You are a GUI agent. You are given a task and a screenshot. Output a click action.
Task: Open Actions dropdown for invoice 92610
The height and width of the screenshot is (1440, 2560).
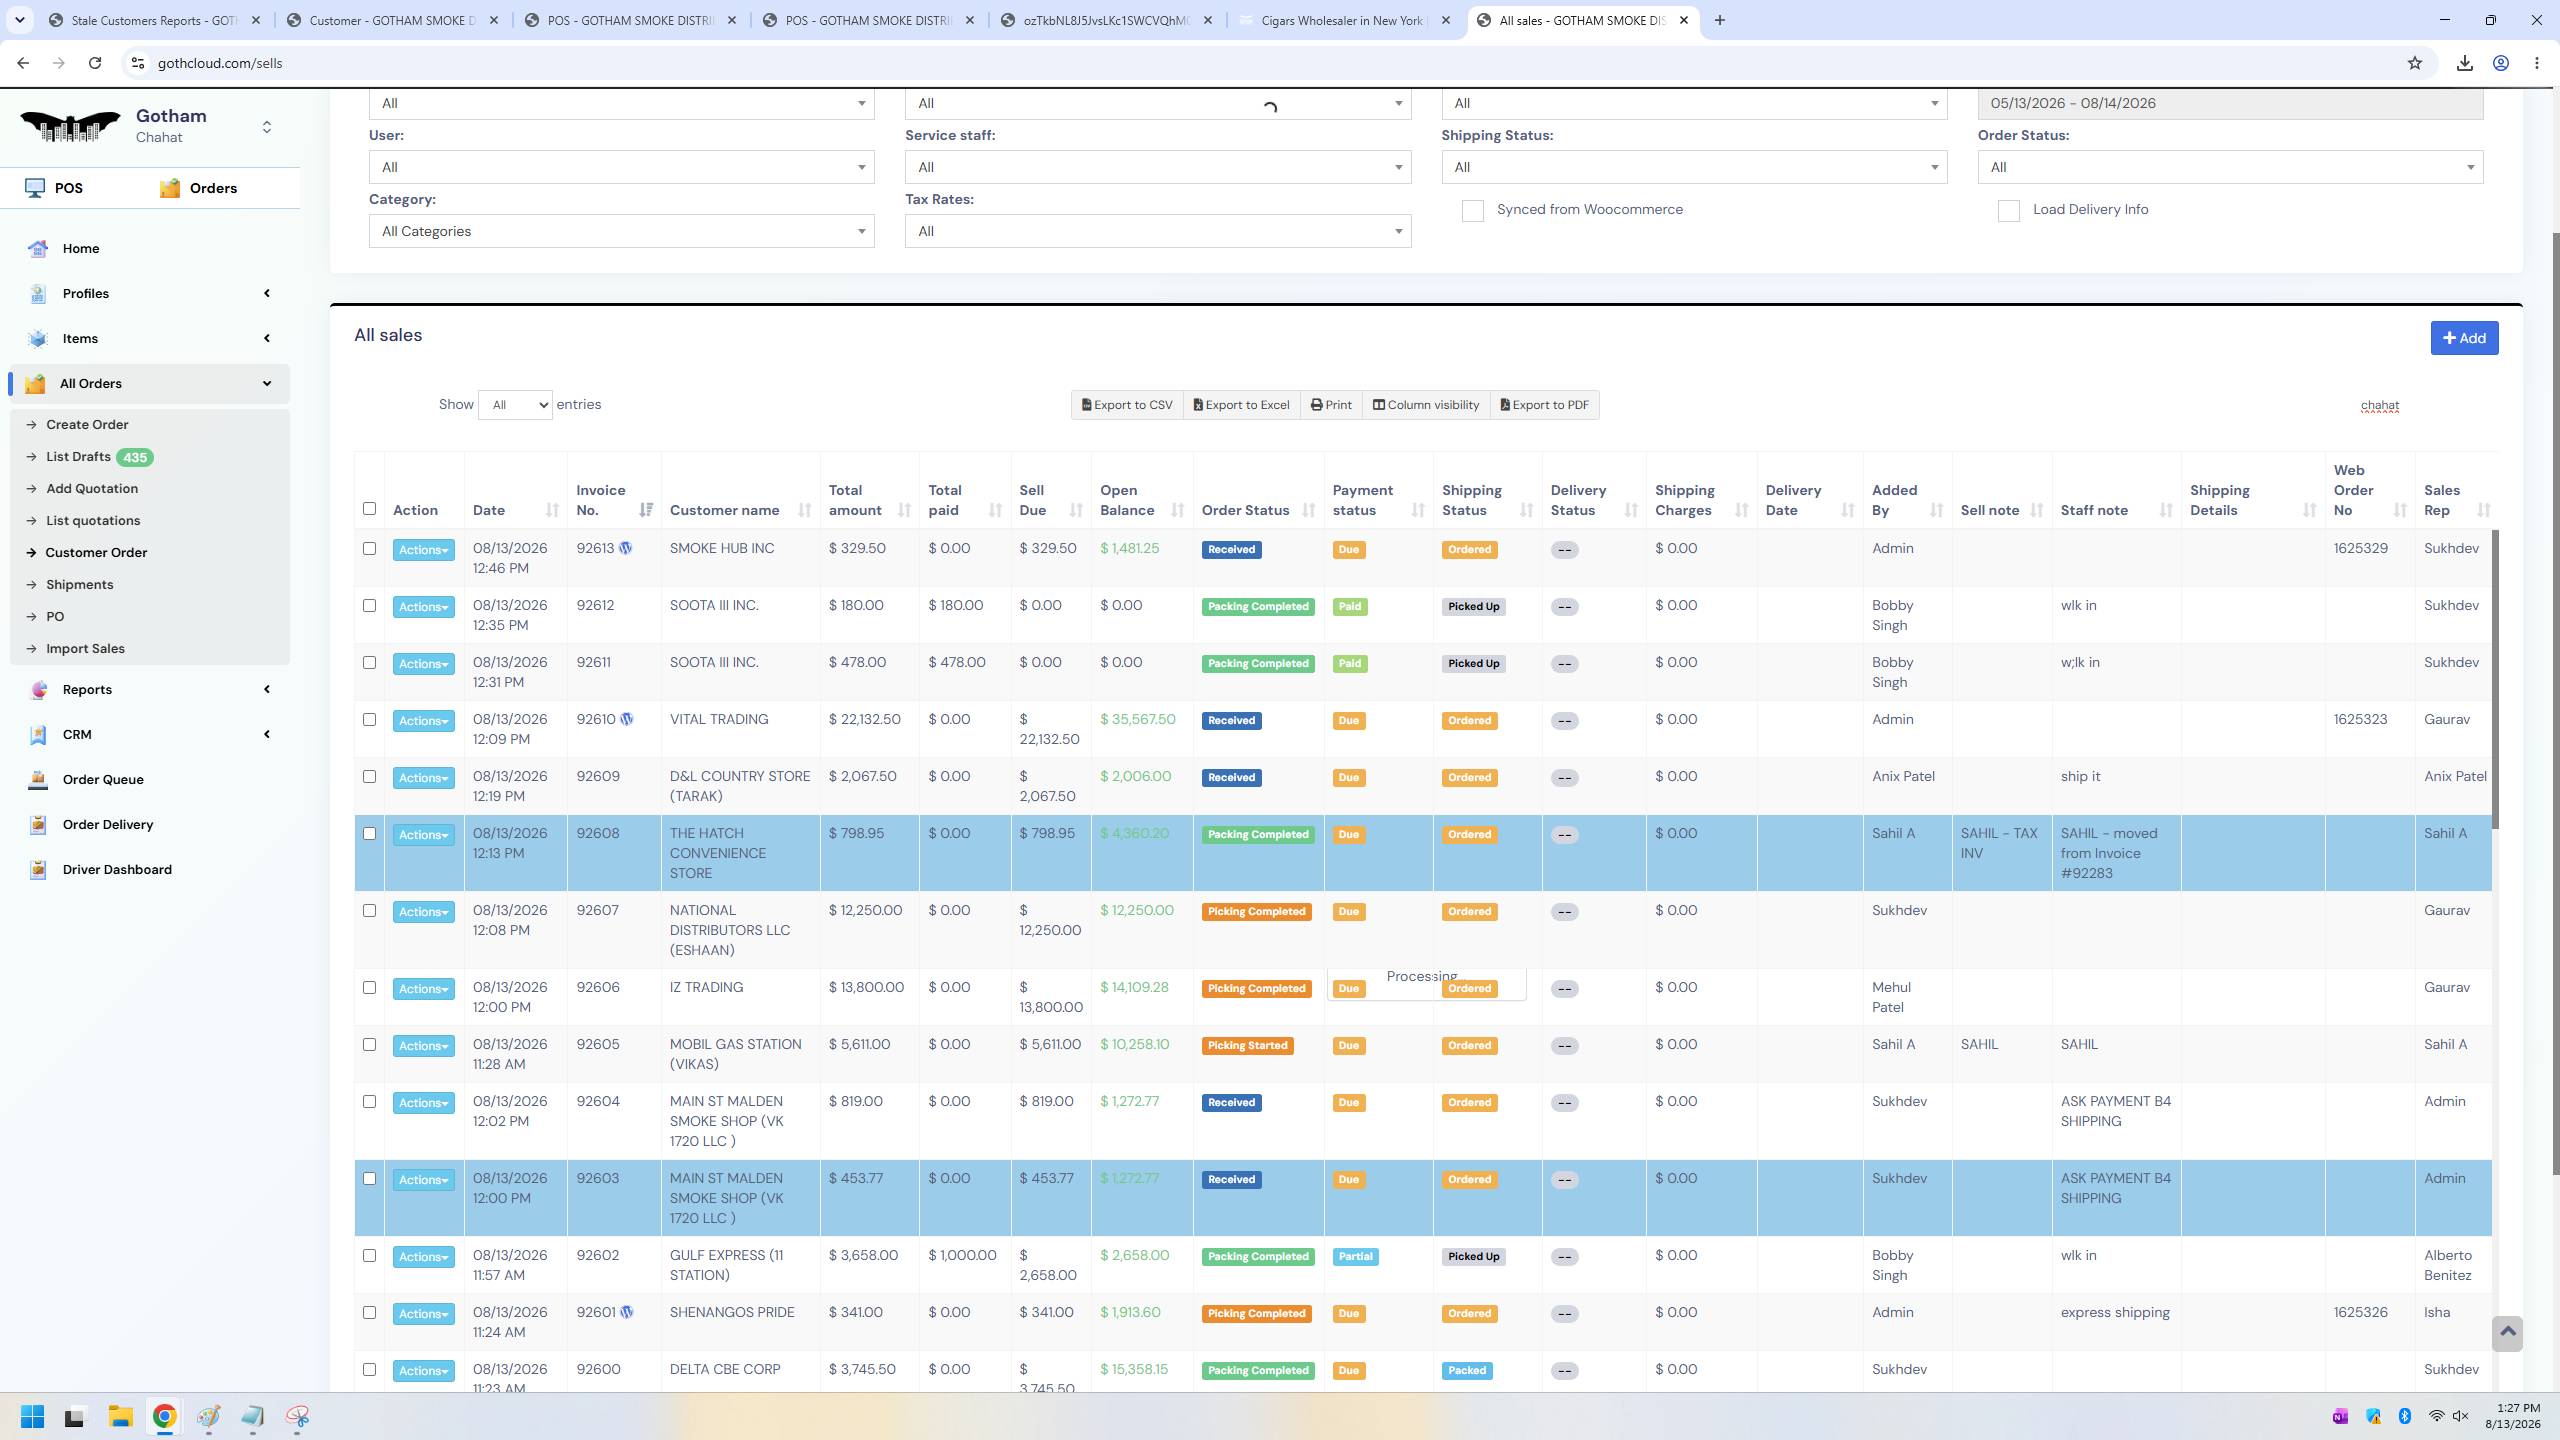(423, 720)
